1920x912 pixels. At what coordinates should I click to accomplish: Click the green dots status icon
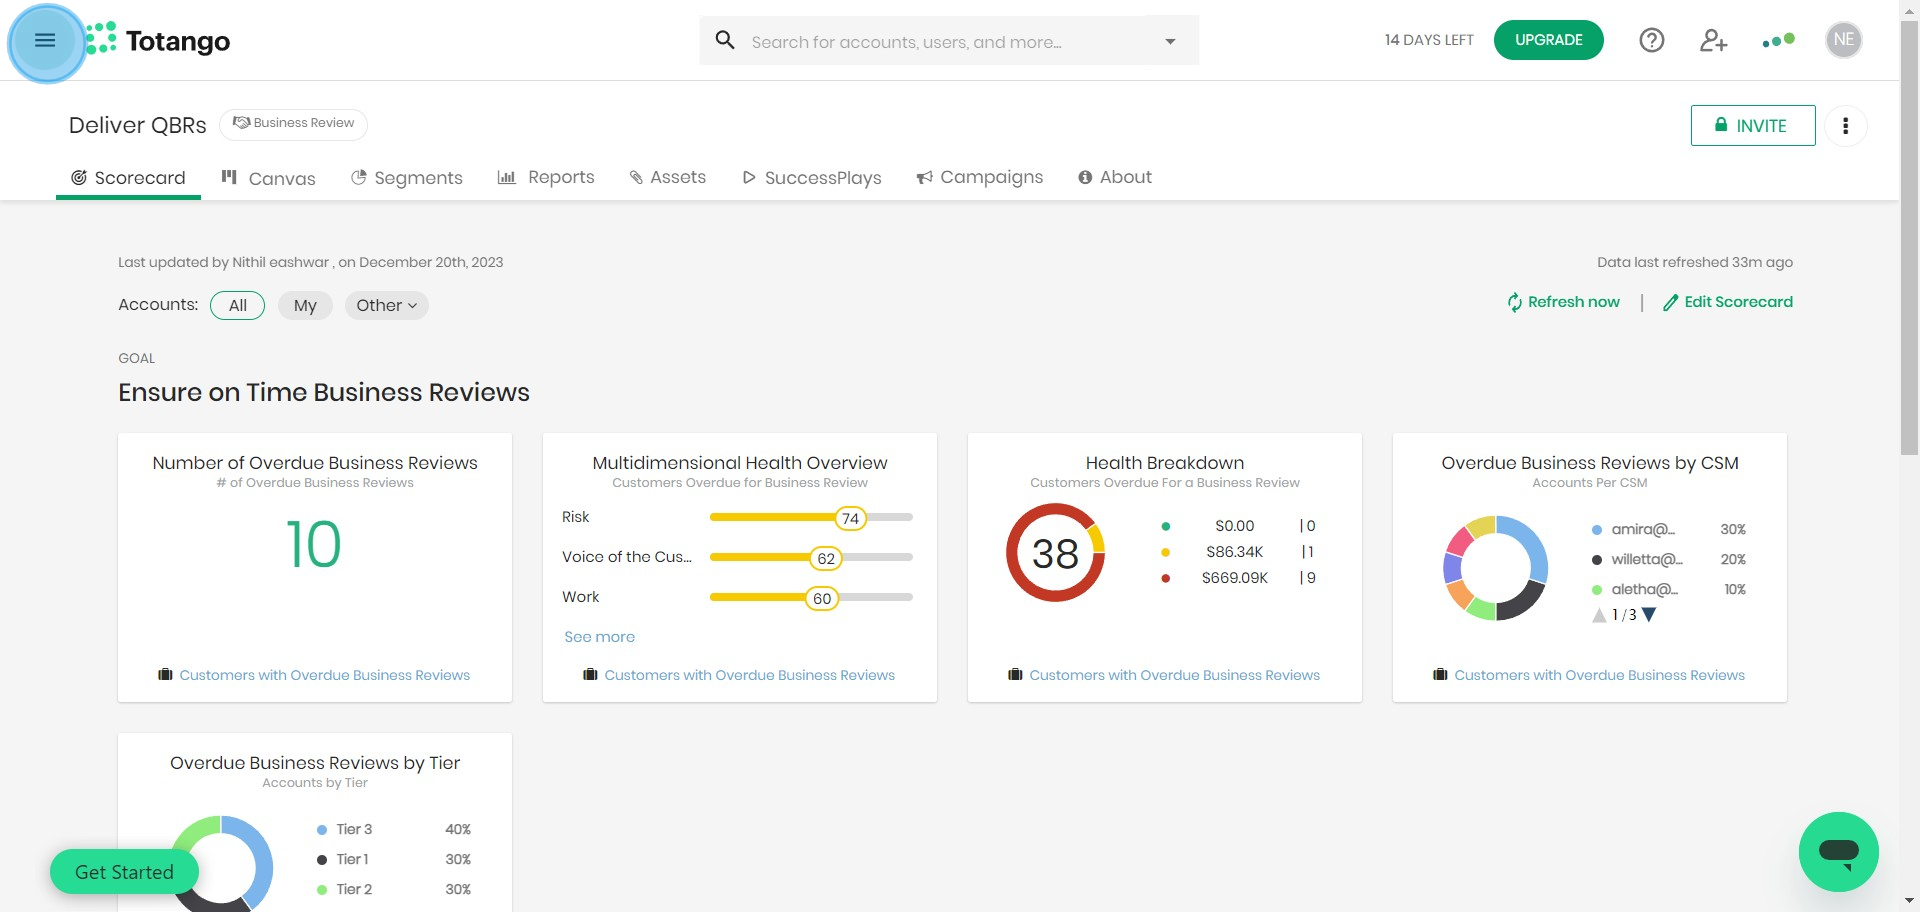1778,40
